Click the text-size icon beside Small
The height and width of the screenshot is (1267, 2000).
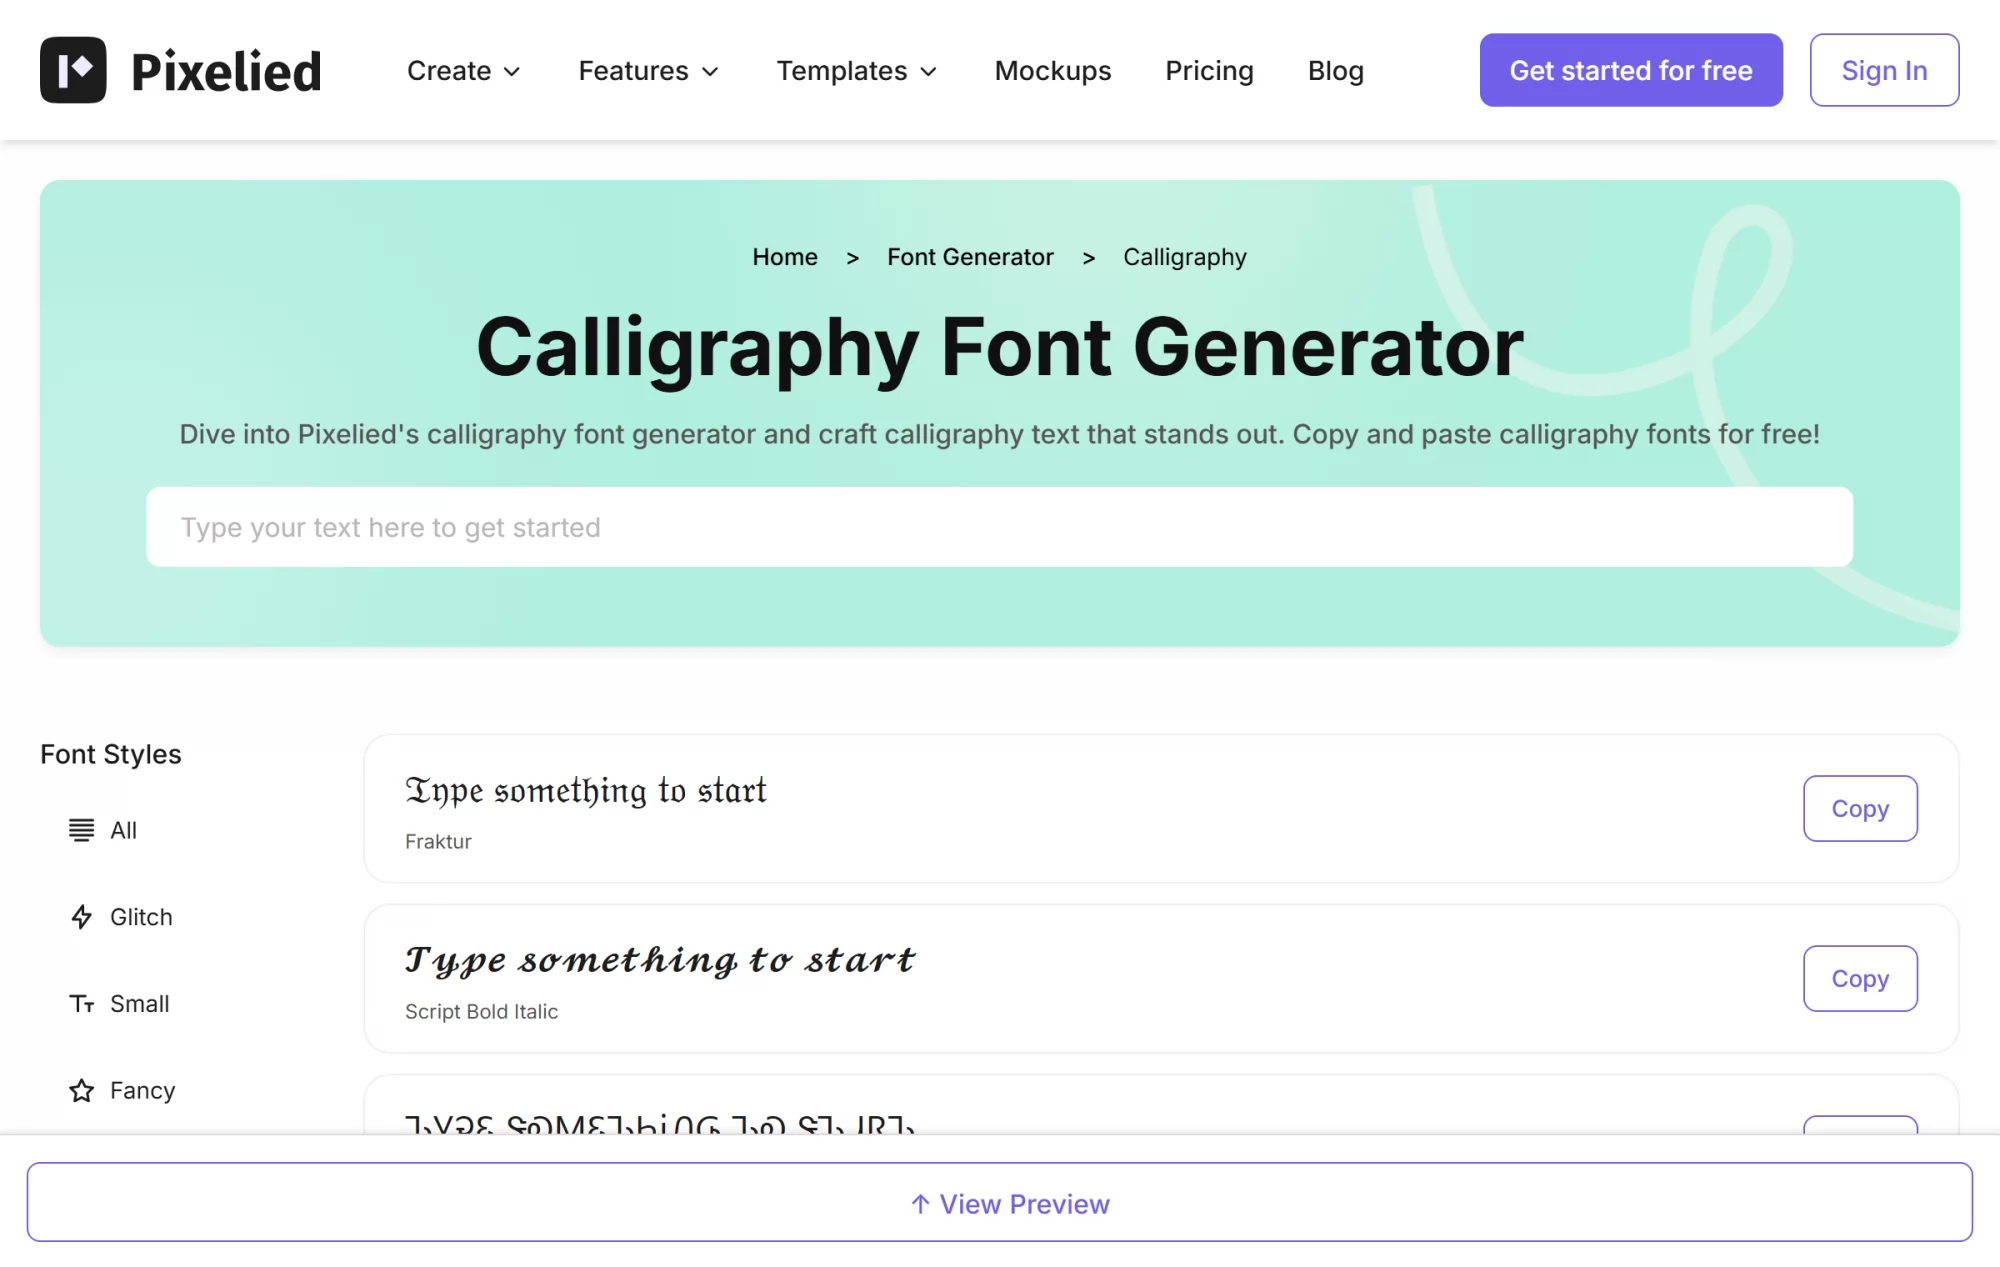pos(82,1003)
